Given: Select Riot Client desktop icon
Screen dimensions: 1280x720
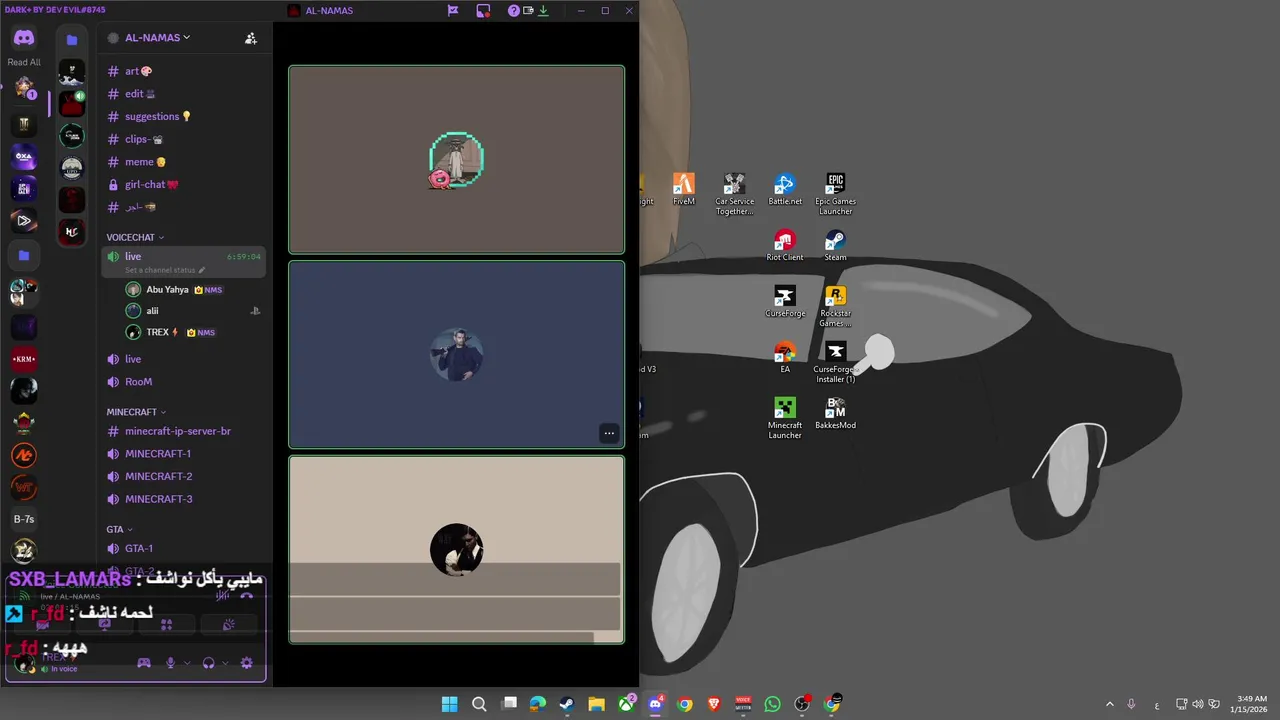Looking at the screenshot, I should click(x=785, y=246).
